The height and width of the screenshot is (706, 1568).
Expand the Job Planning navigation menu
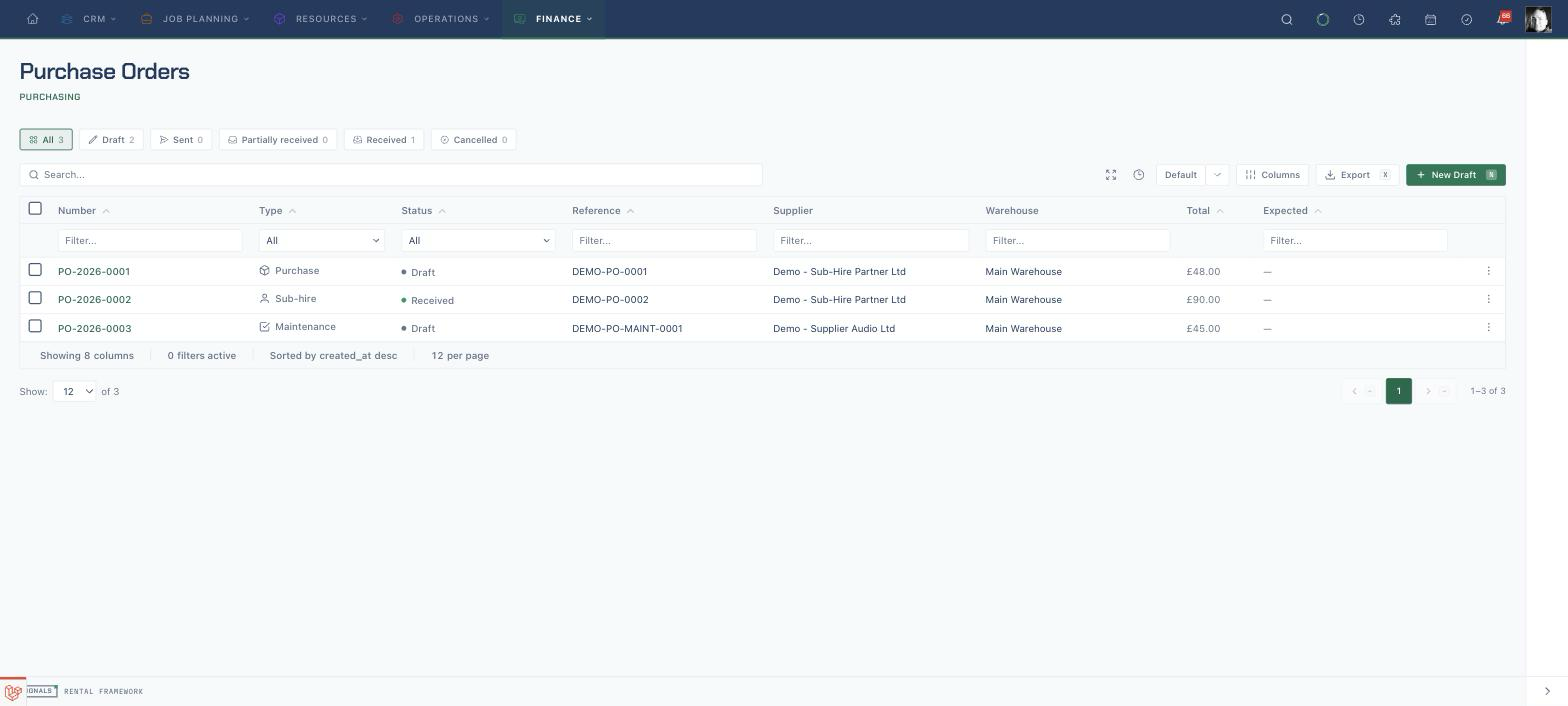(x=195, y=19)
